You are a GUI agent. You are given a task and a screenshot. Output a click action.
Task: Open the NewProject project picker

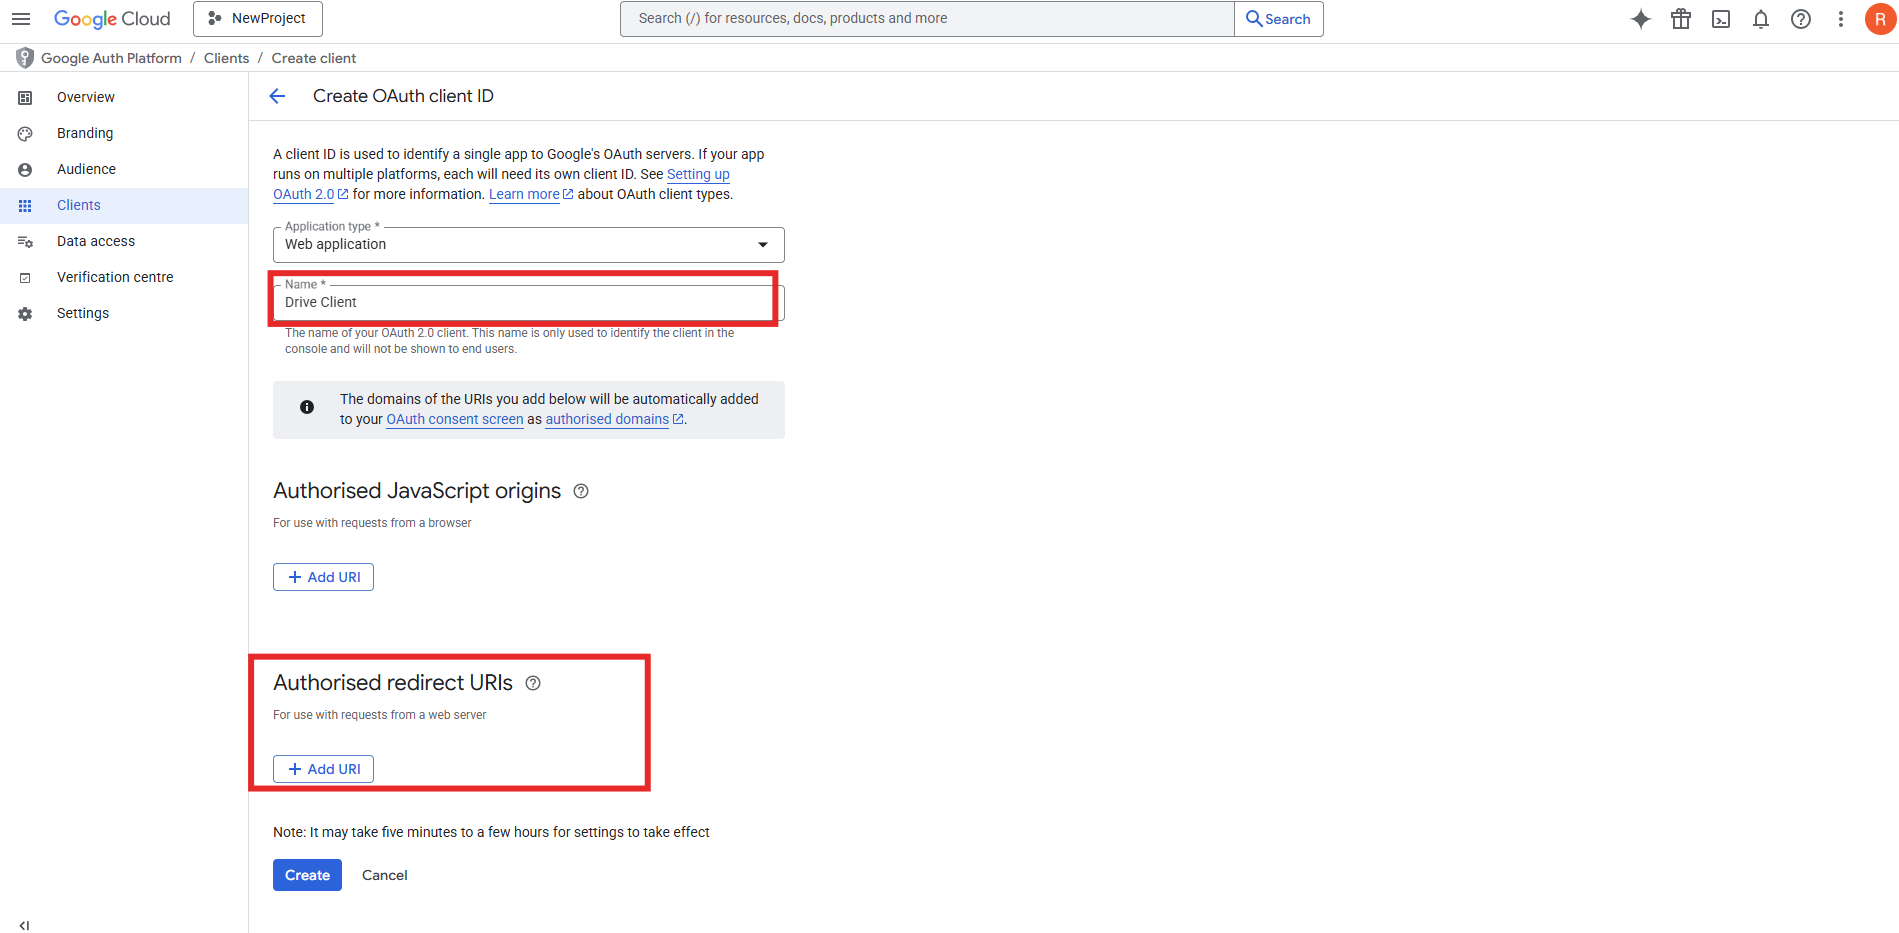click(x=257, y=18)
